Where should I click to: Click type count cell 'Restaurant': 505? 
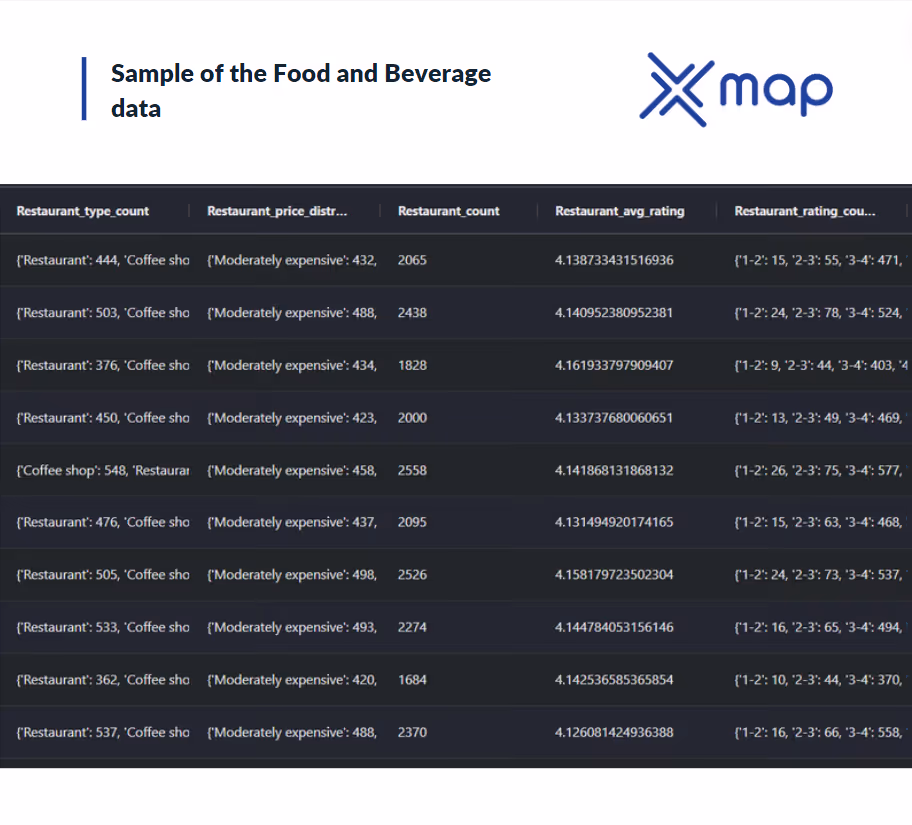(x=103, y=575)
